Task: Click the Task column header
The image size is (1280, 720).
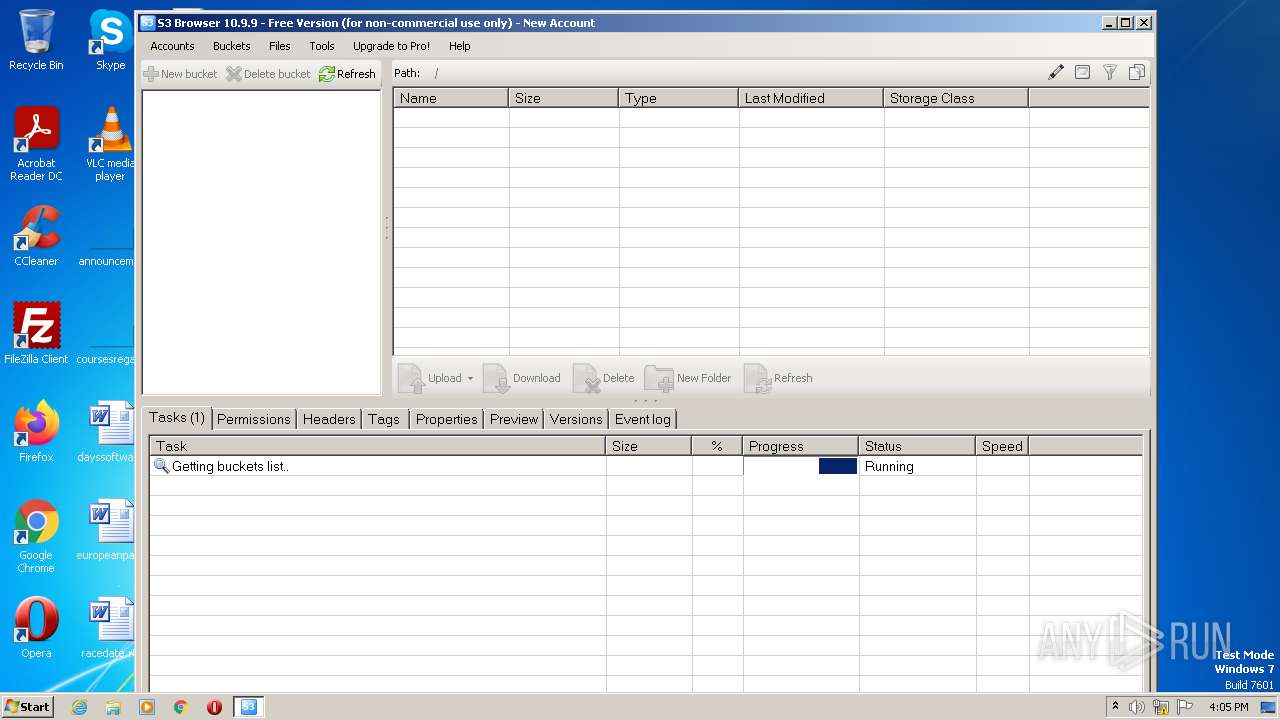Action: tap(378, 446)
